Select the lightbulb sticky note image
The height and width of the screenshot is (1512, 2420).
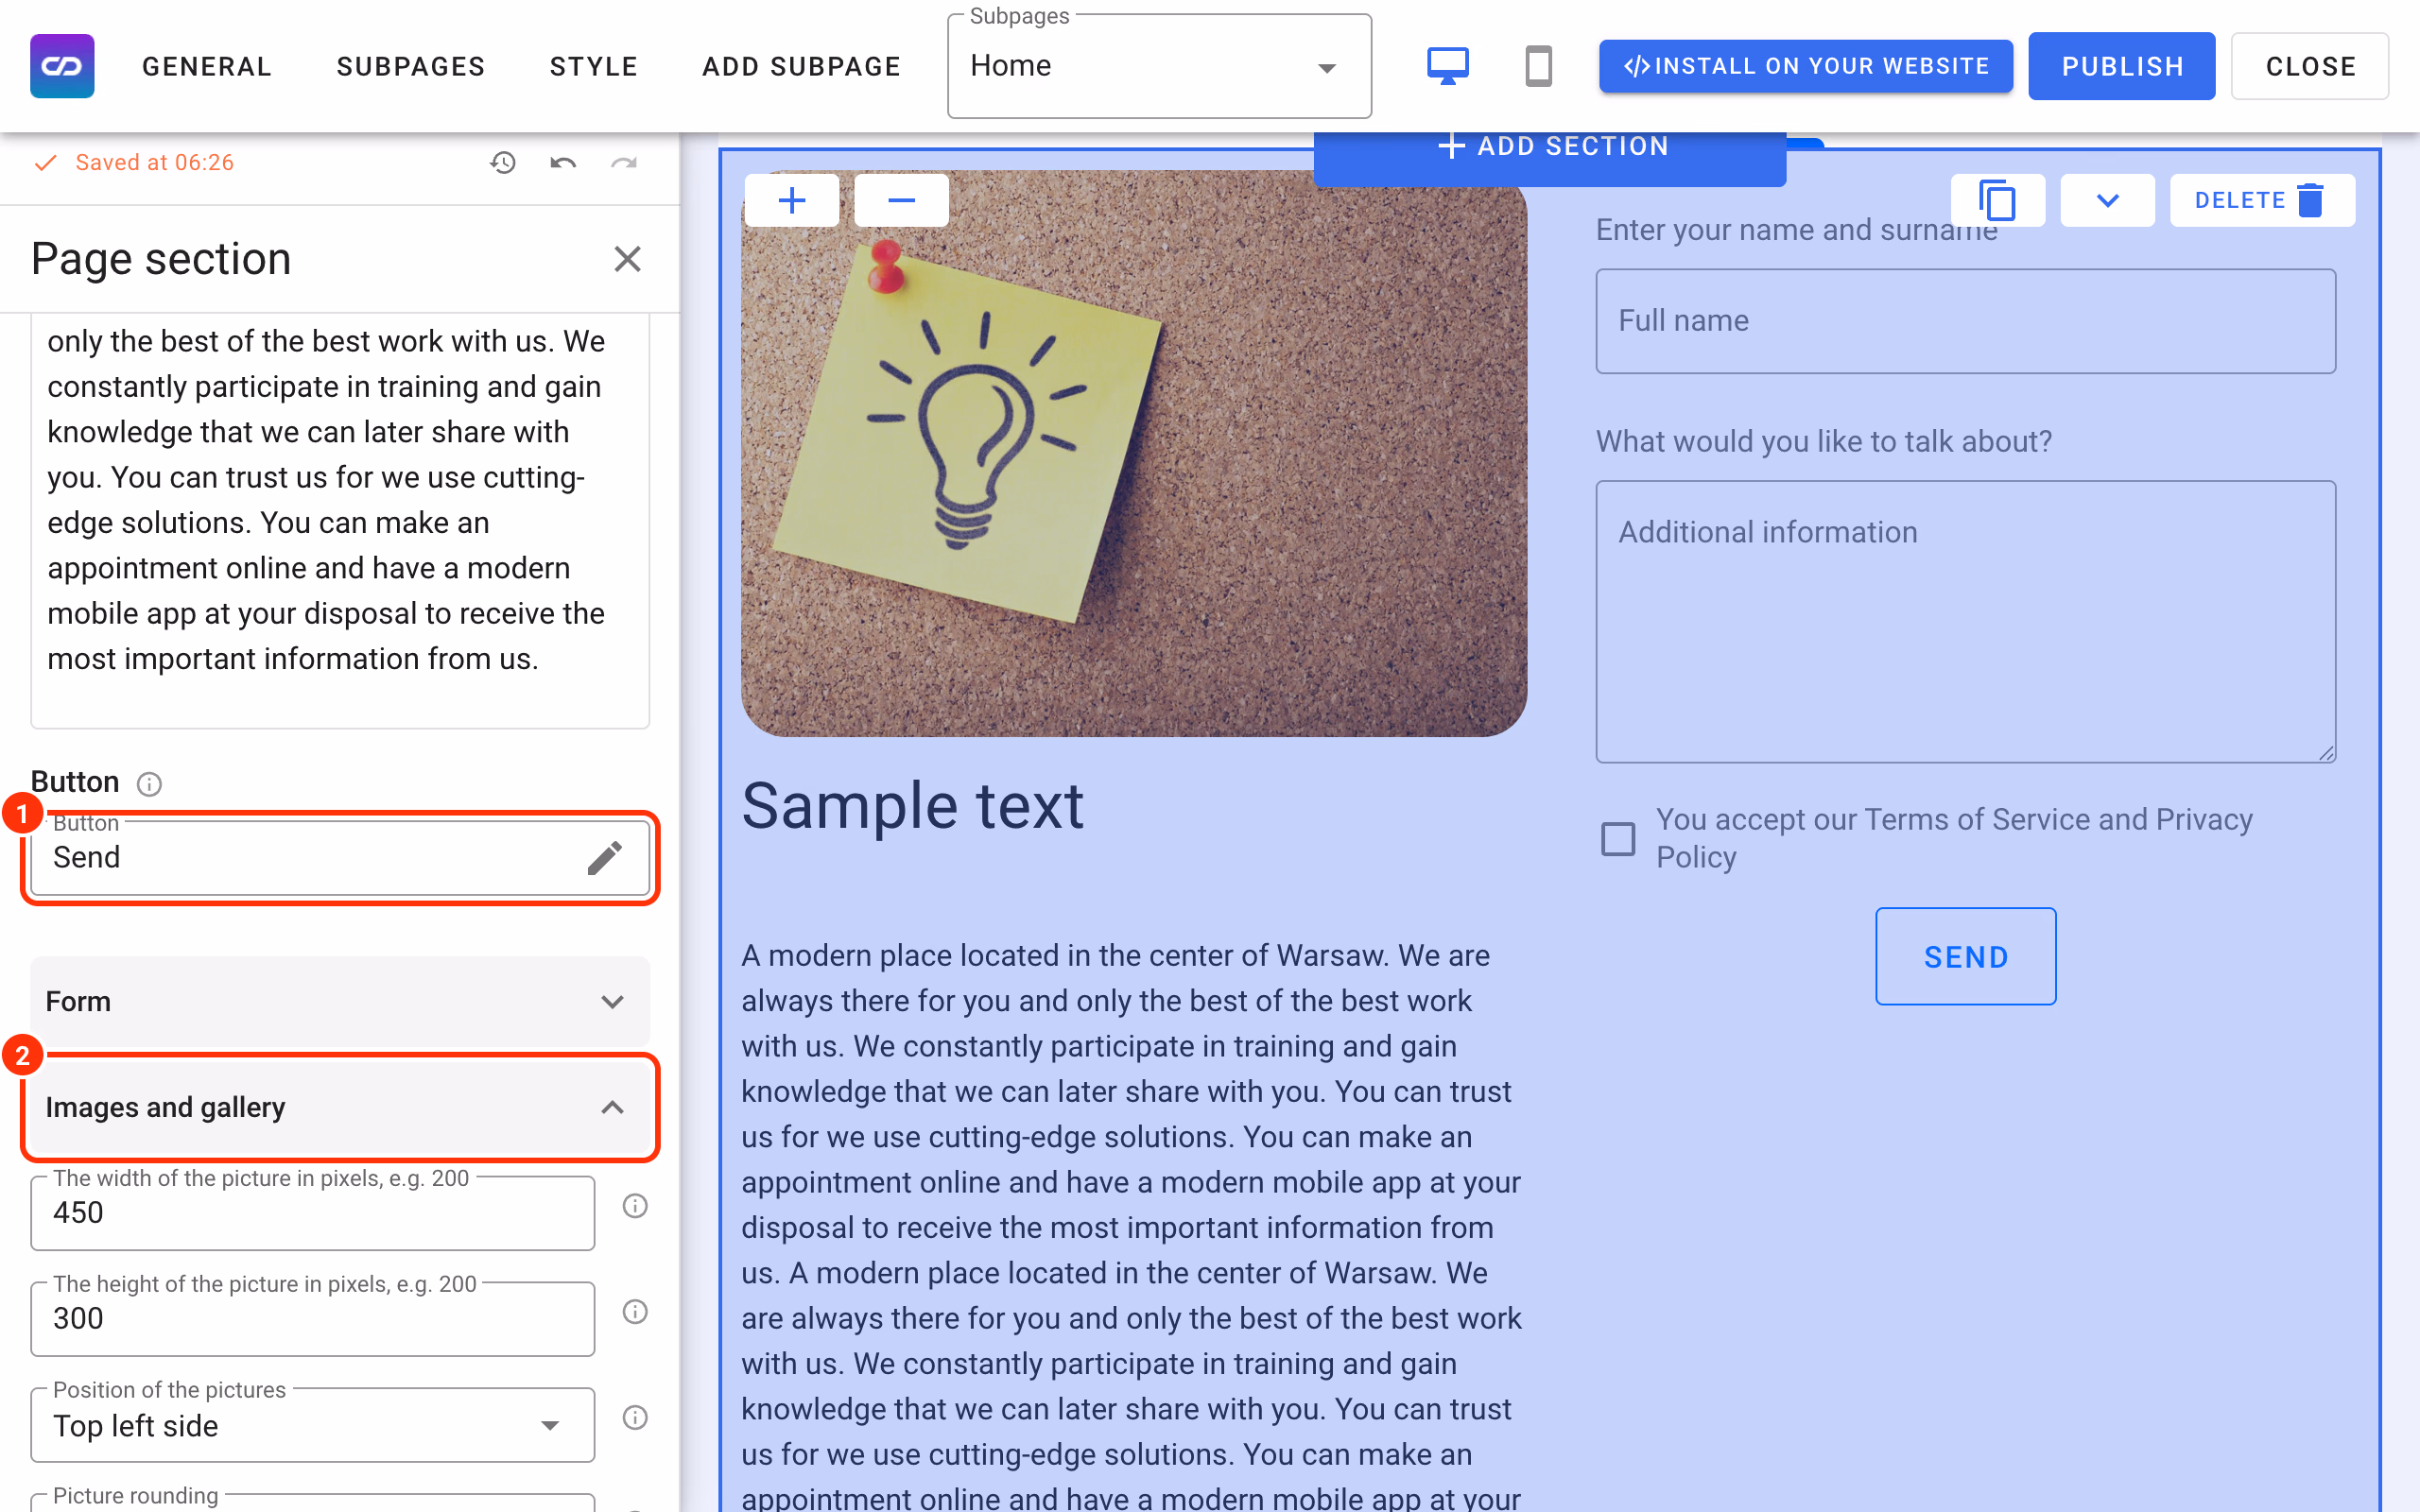[1134, 454]
